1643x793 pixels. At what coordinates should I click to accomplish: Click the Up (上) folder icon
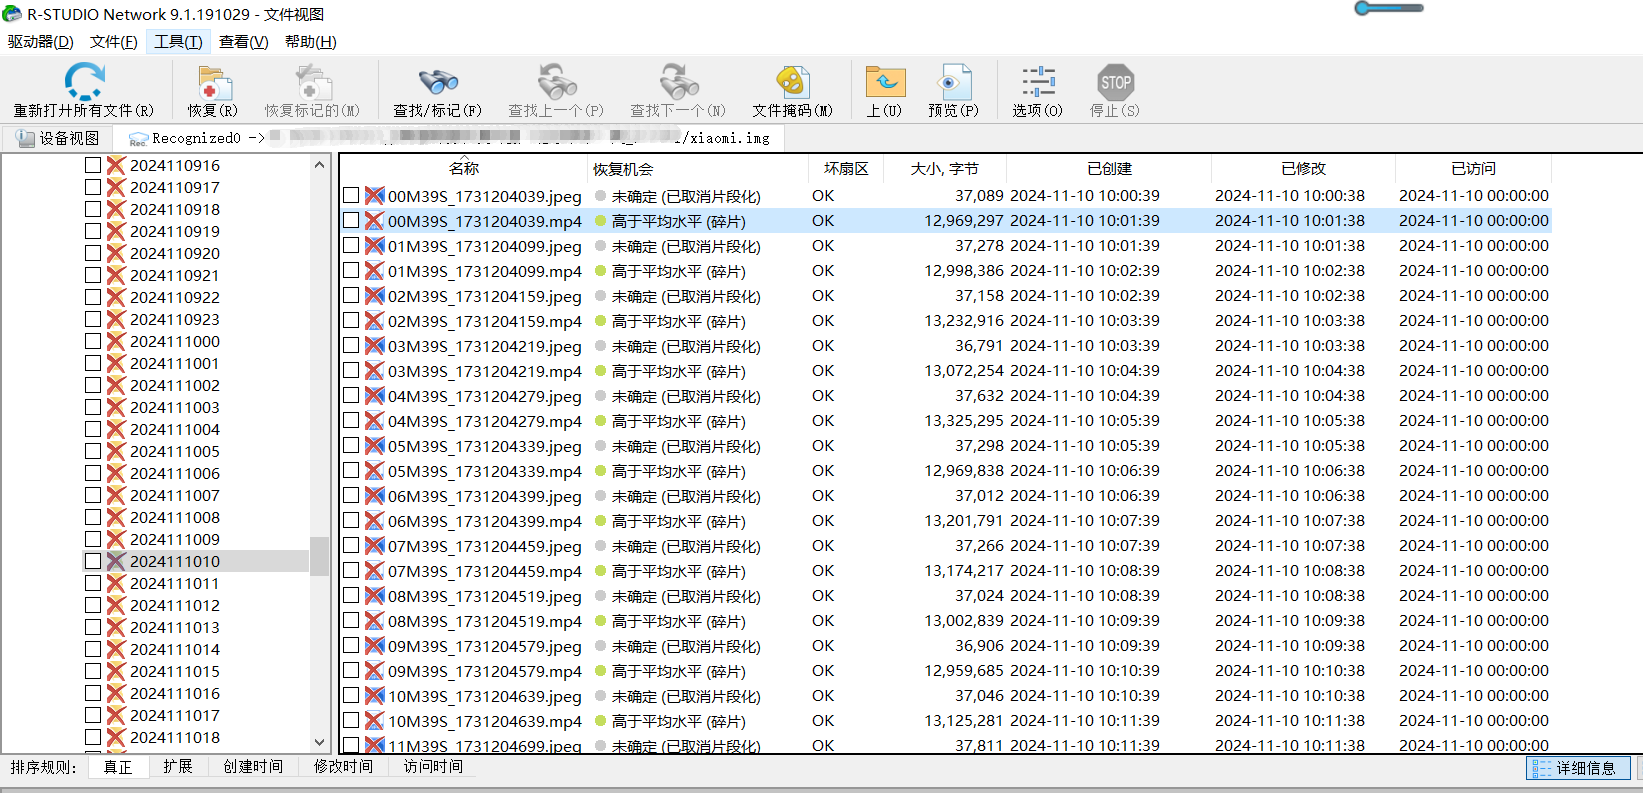(884, 82)
